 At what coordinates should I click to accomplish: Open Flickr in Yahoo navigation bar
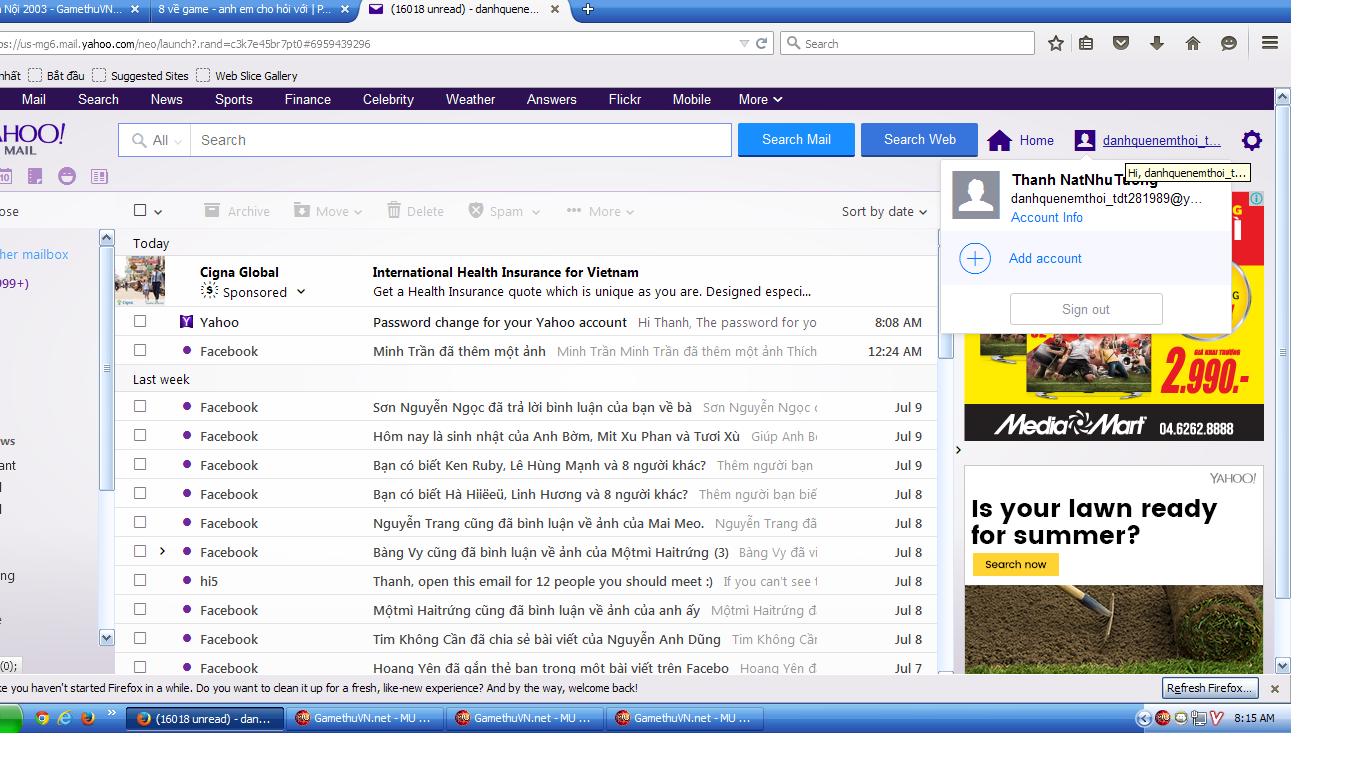point(625,99)
